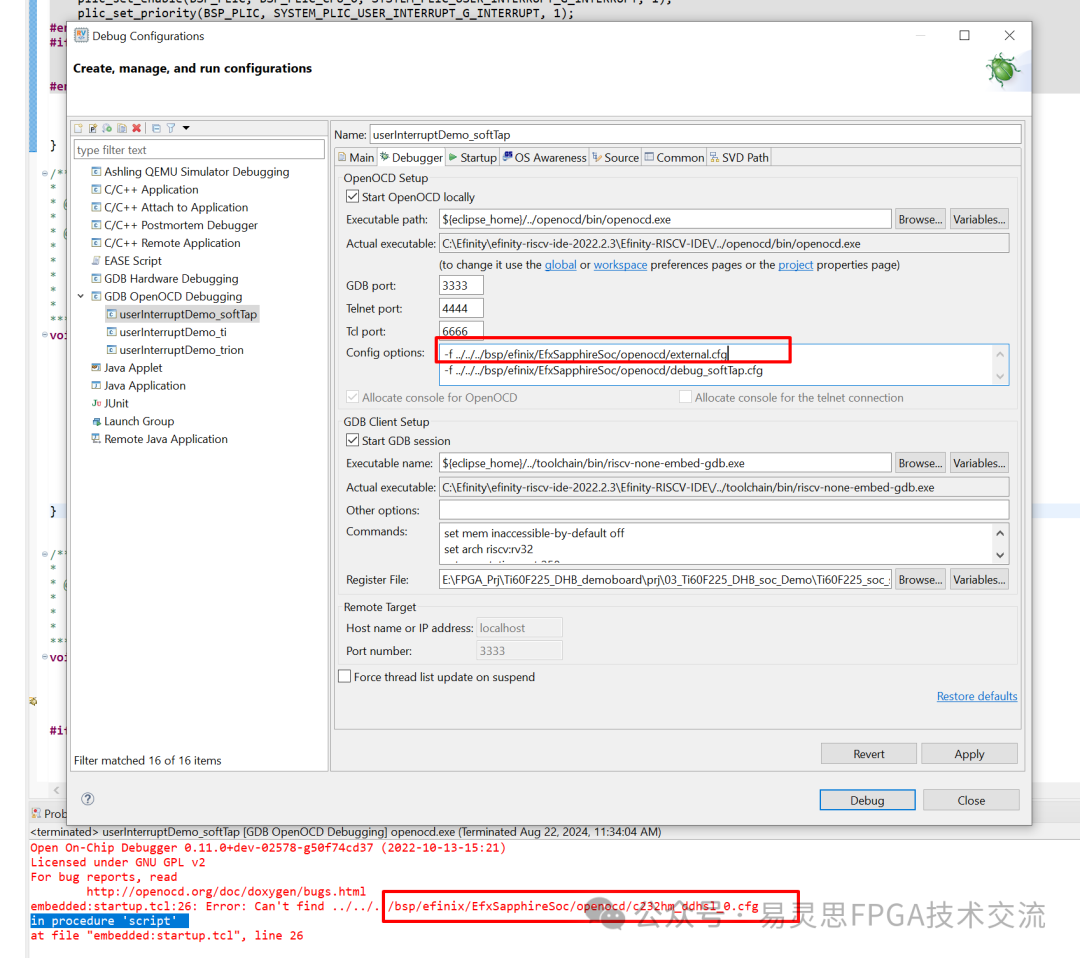Image resolution: width=1080 pixels, height=958 pixels.
Task: Select Ashling QEMU Simulator Debugging configuration type
Action: coord(196,171)
